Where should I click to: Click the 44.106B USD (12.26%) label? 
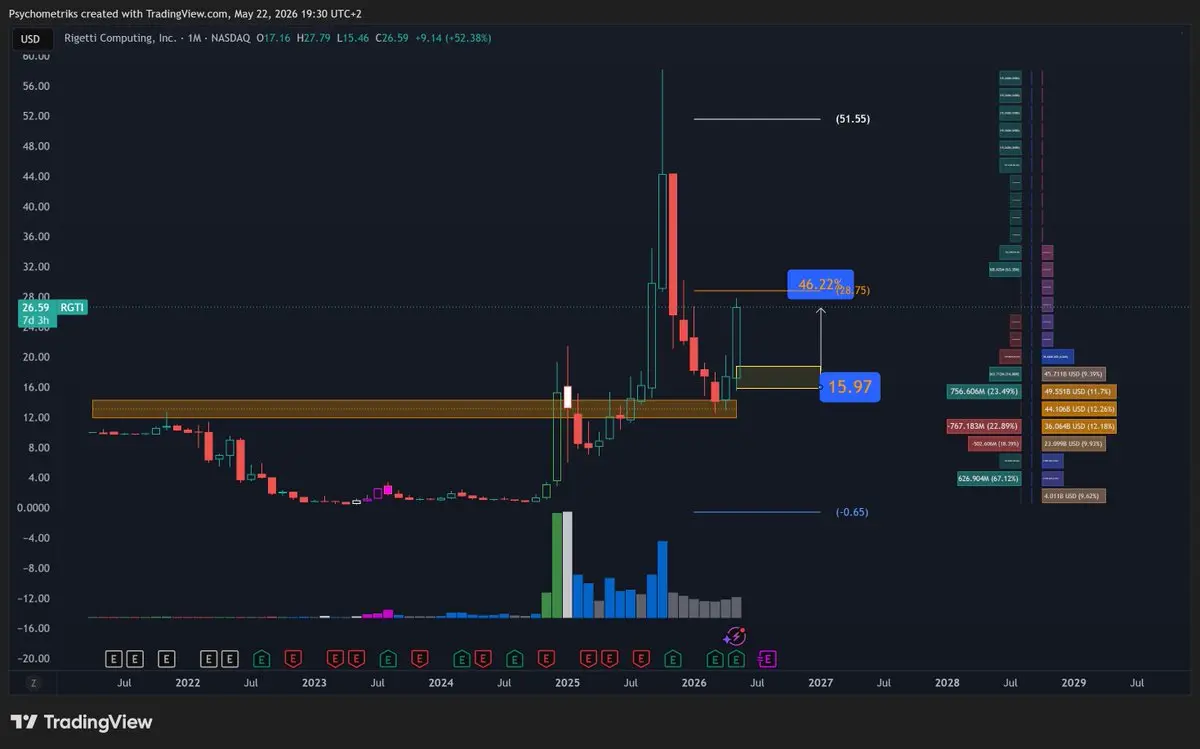coord(1079,408)
